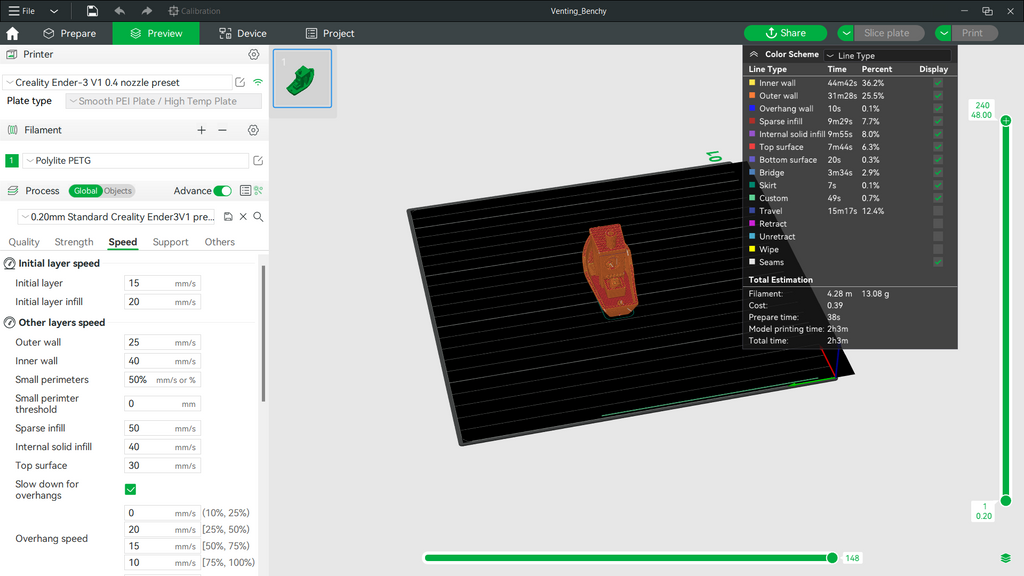Open the Calibration tool
This screenshot has height=576, width=1024.
pos(194,10)
